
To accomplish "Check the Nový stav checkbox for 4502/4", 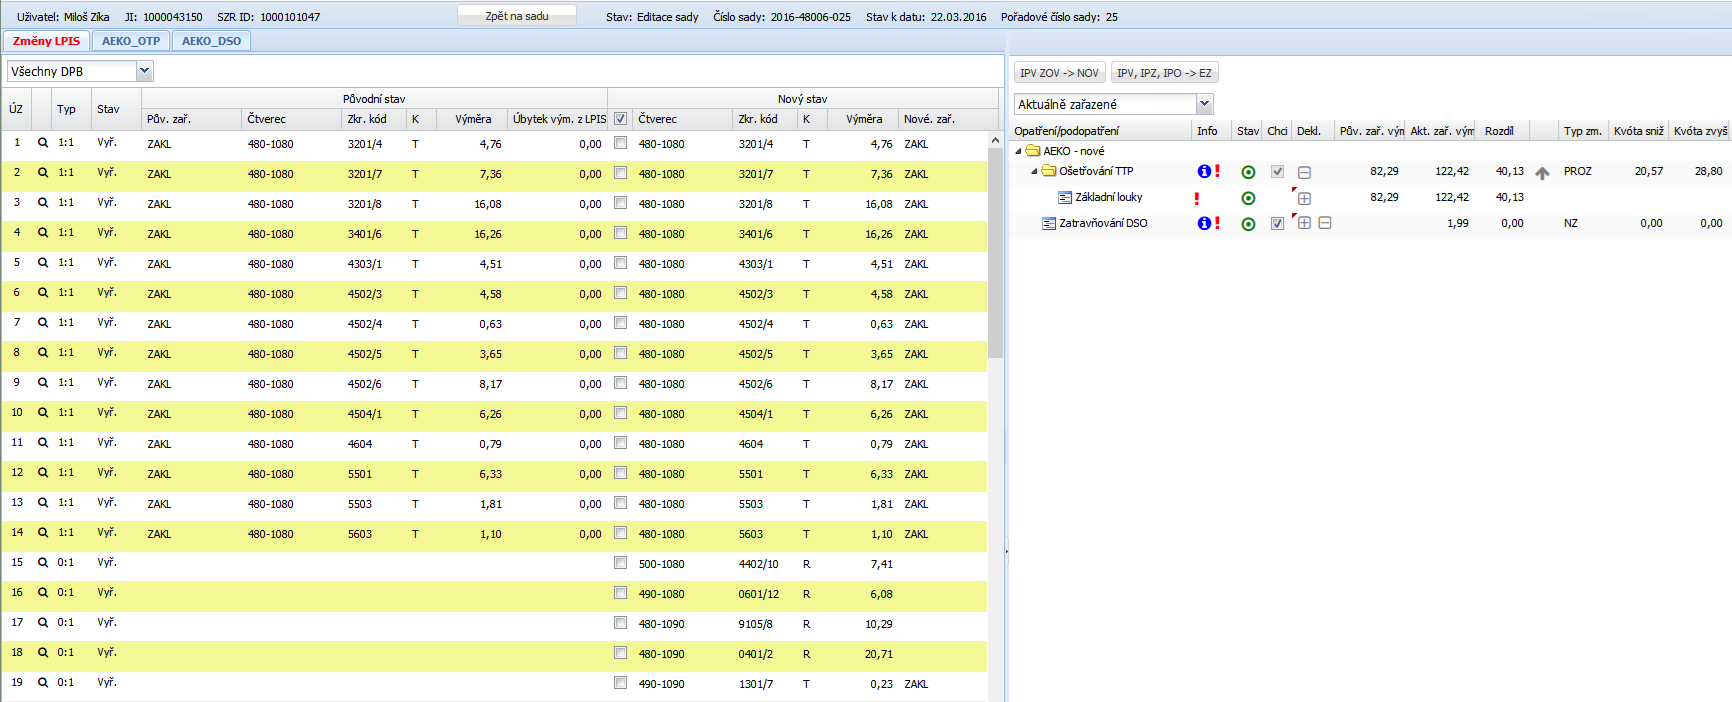I will pos(620,323).
